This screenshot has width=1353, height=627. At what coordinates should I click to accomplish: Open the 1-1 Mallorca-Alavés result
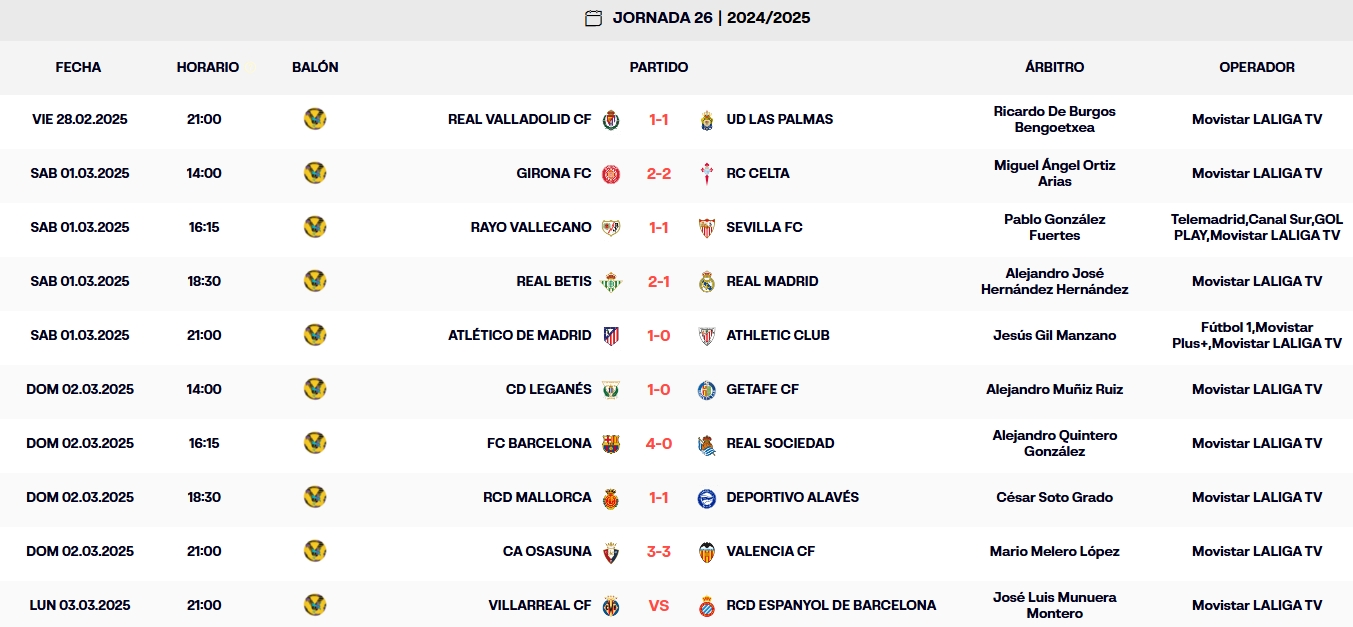pyautogui.click(x=659, y=497)
